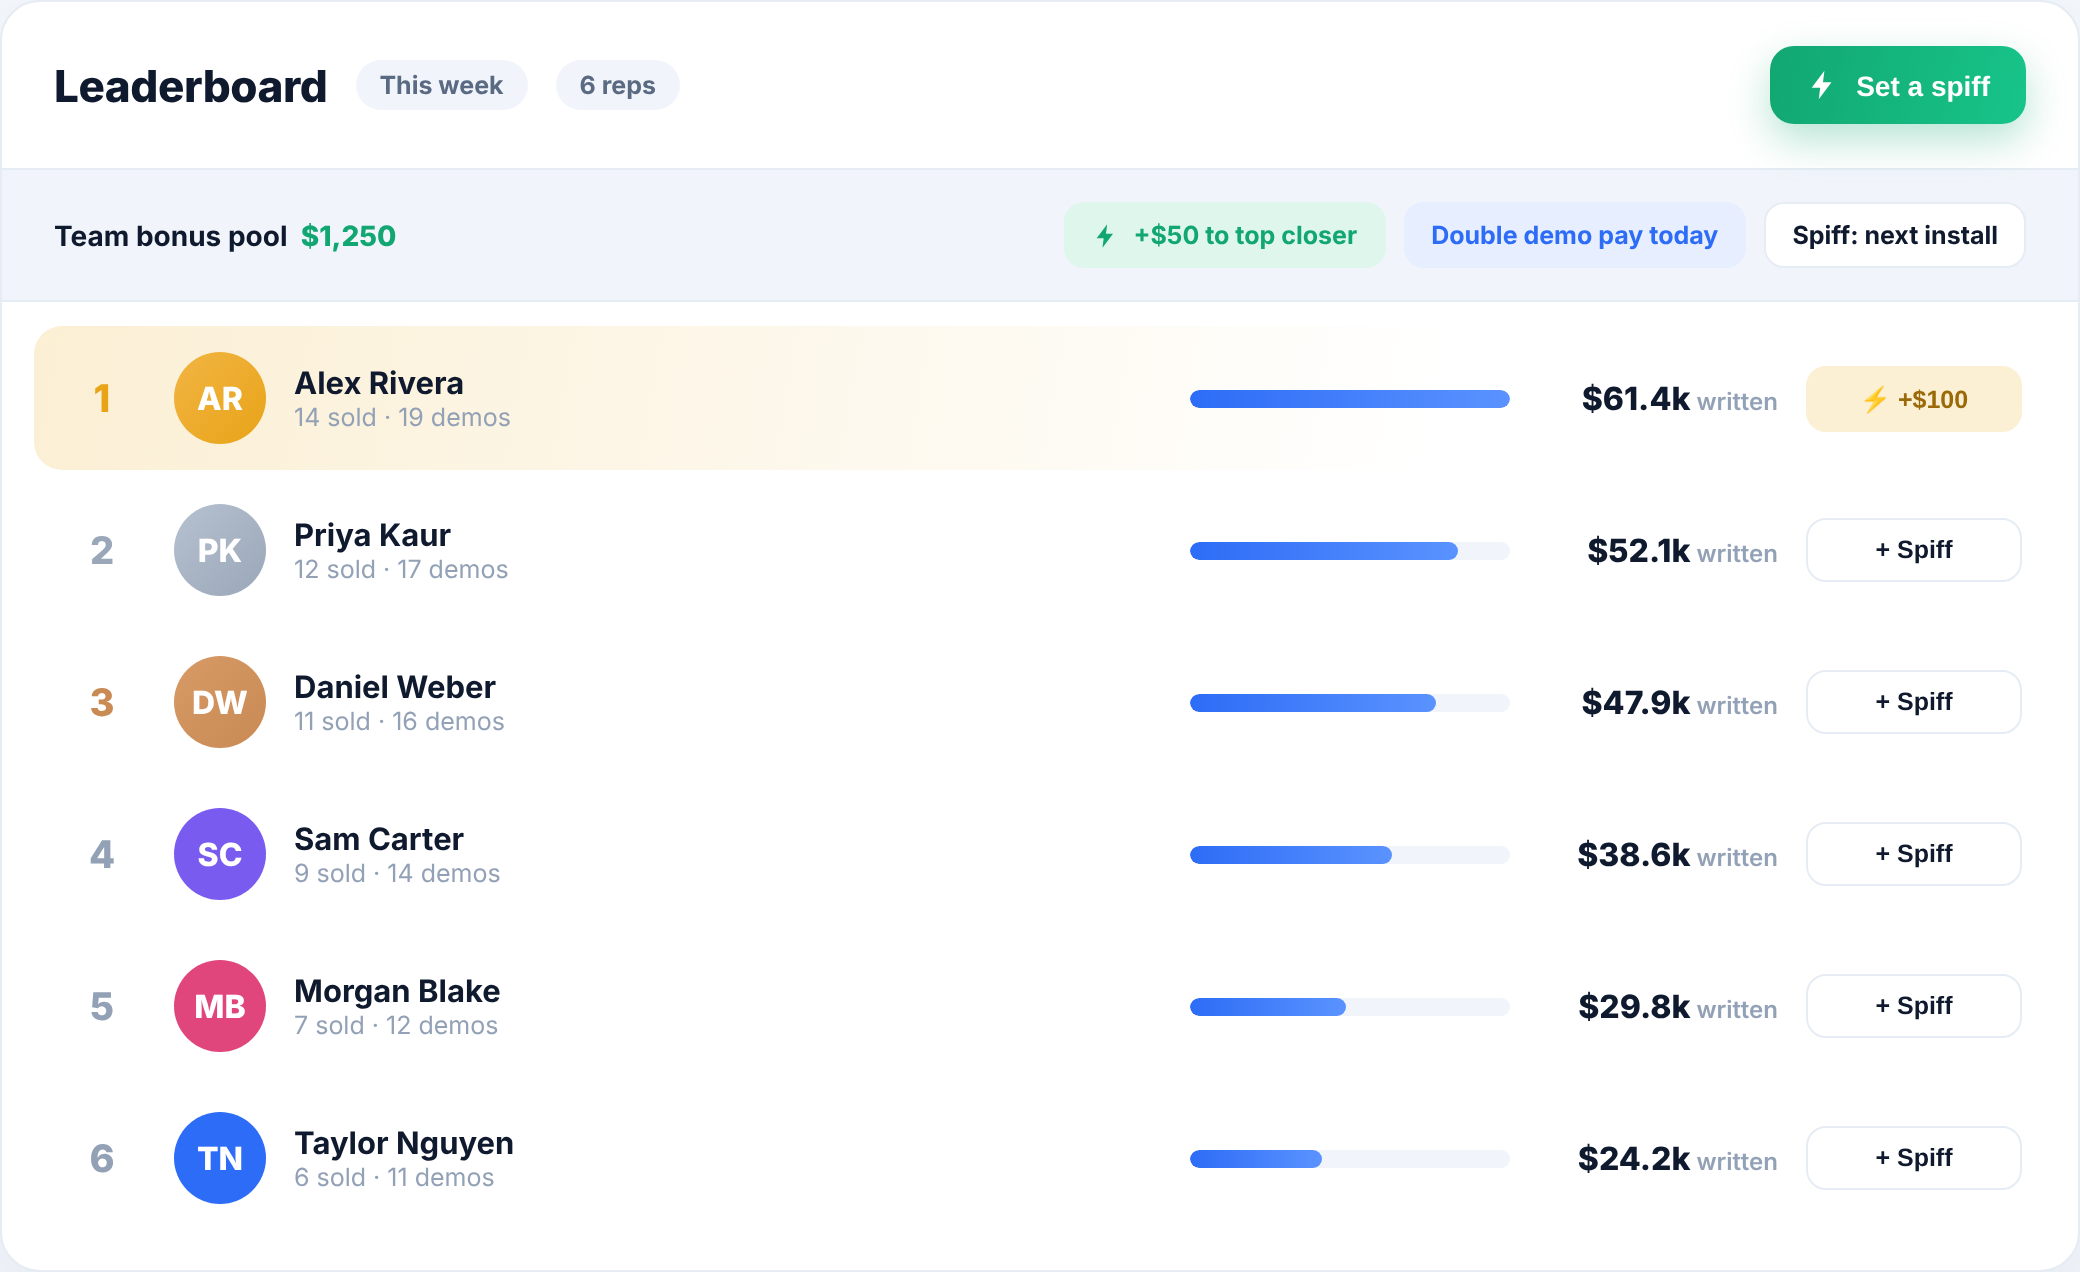Click the 6 sold · 11 demos stat
This screenshot has height=1272, width=2080.
click(394, 1177)
